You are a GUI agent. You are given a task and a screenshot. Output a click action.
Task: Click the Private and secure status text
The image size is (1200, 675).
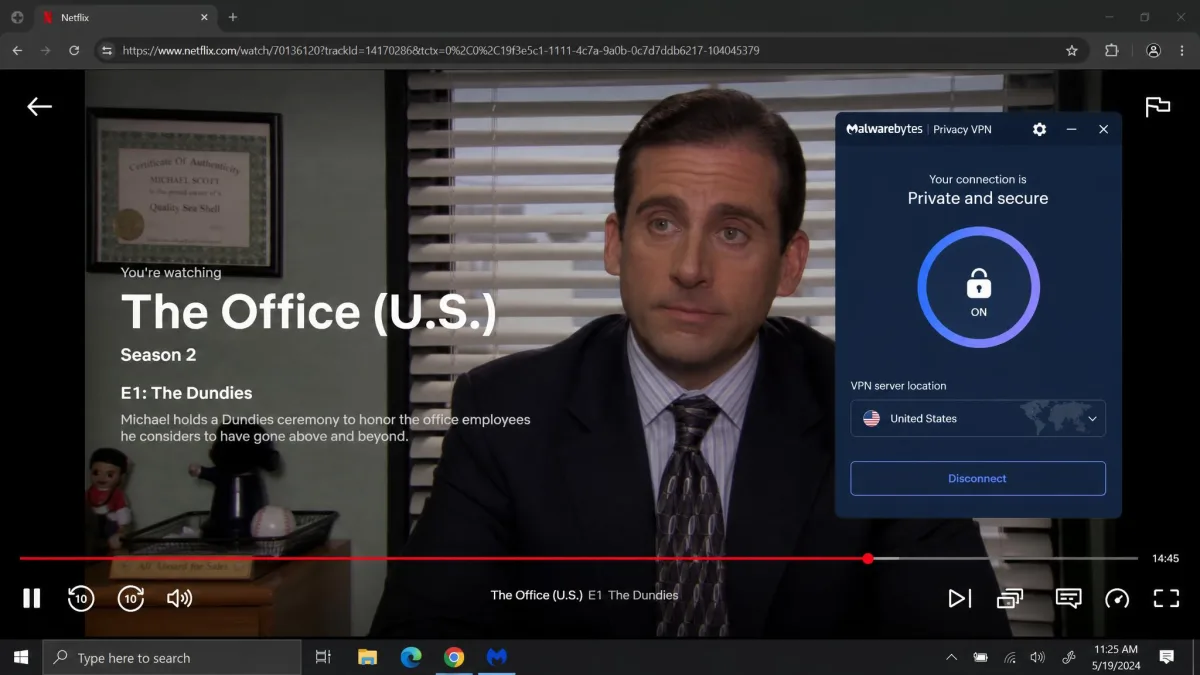(978, 198)
